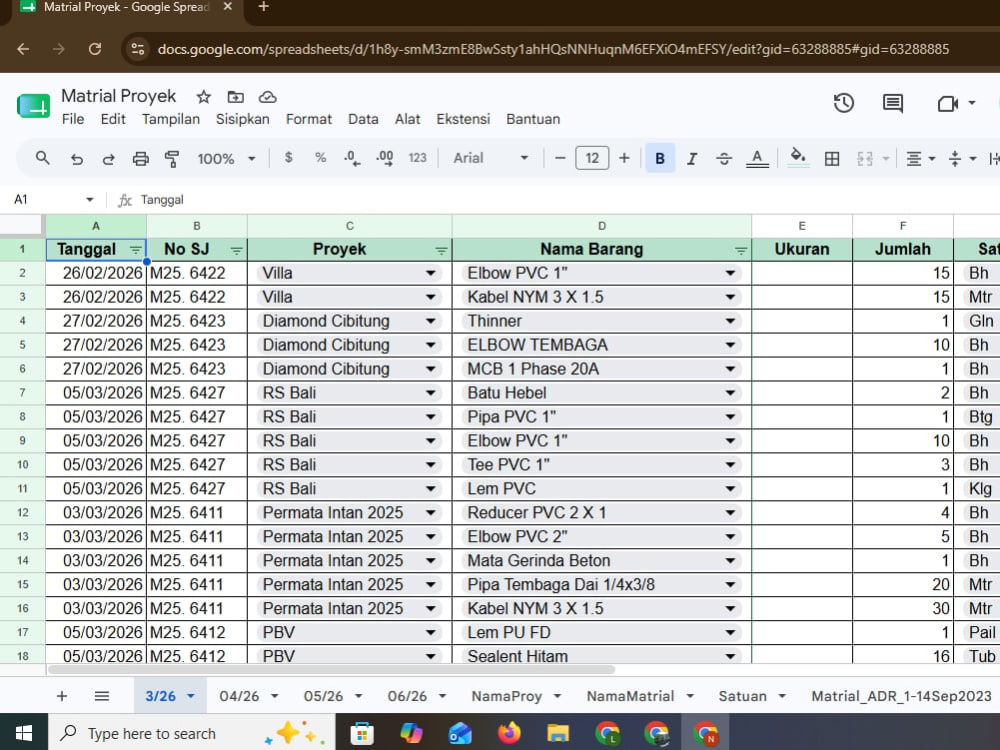Image resolution: width=1000 pixels, height=750 pixels.
Task: Switch to the 04/26 sheet tab
Action: 239,696
